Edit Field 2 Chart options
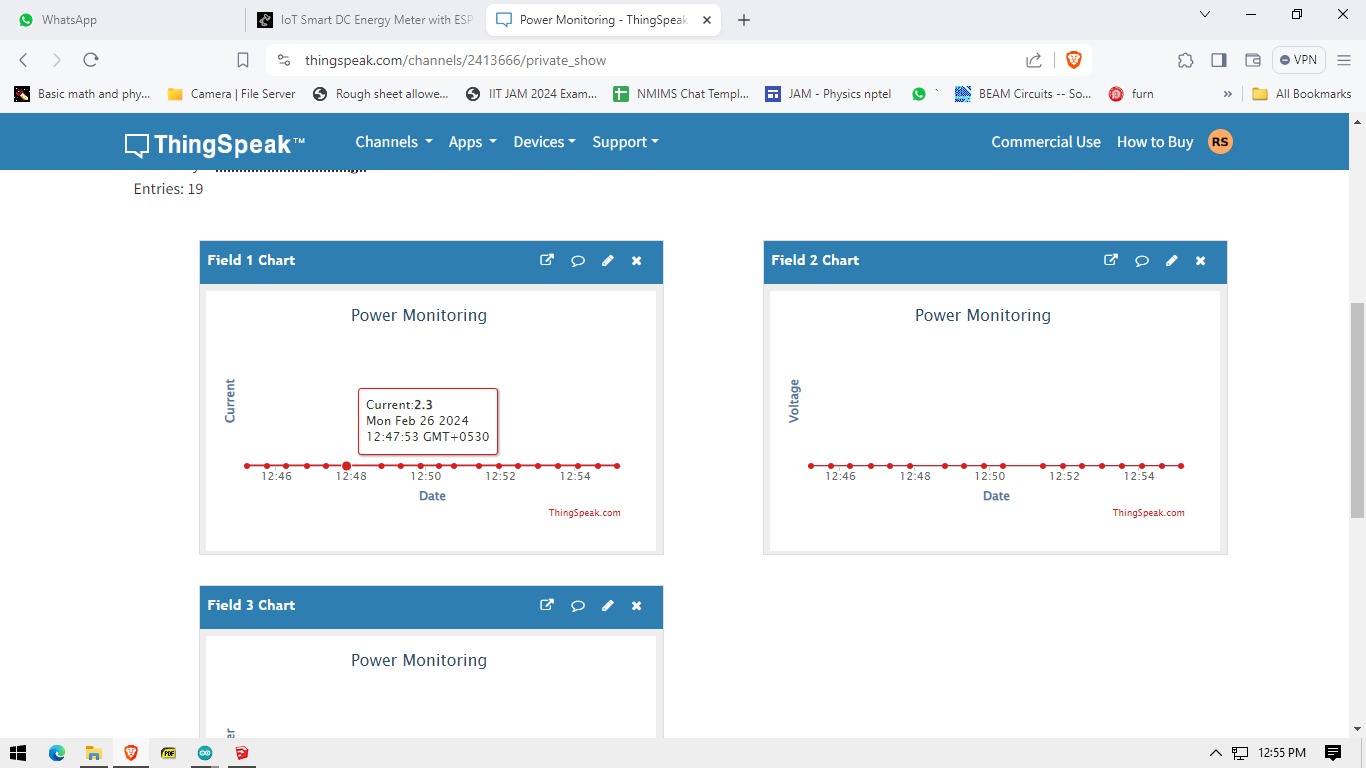The image size is (1366, 768). coord(1171,261)
